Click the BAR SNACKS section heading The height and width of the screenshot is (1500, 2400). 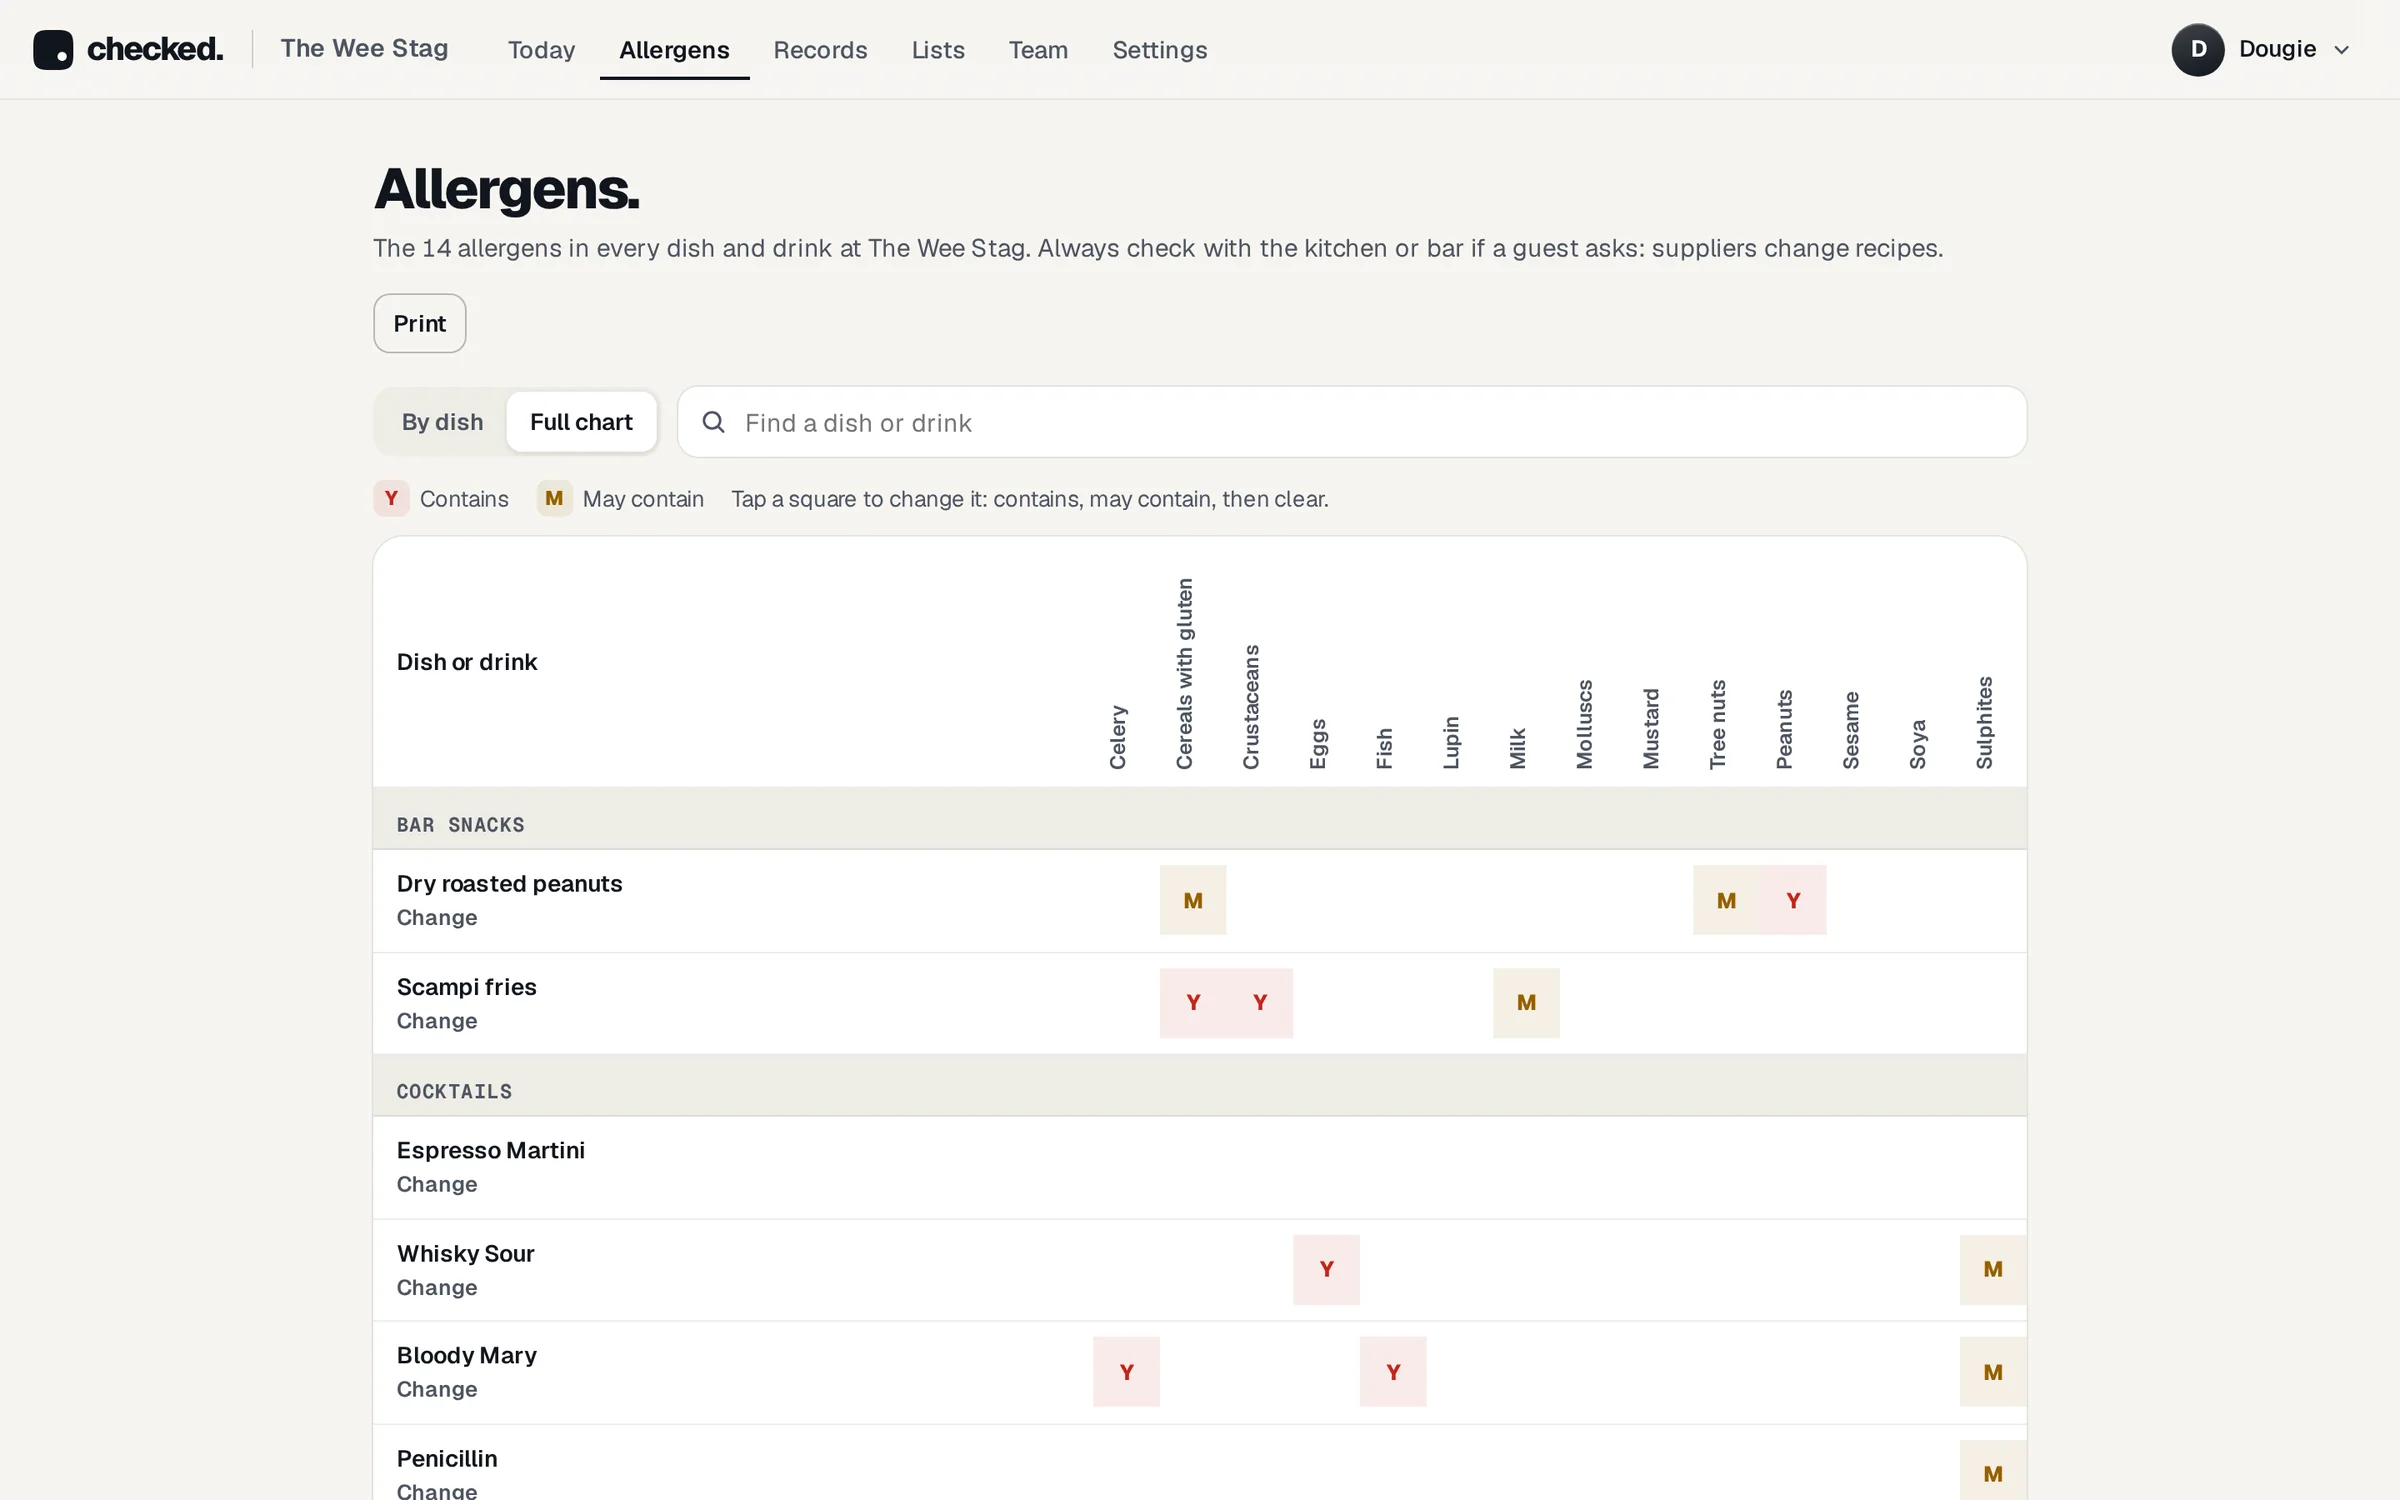tap(460, 825)
